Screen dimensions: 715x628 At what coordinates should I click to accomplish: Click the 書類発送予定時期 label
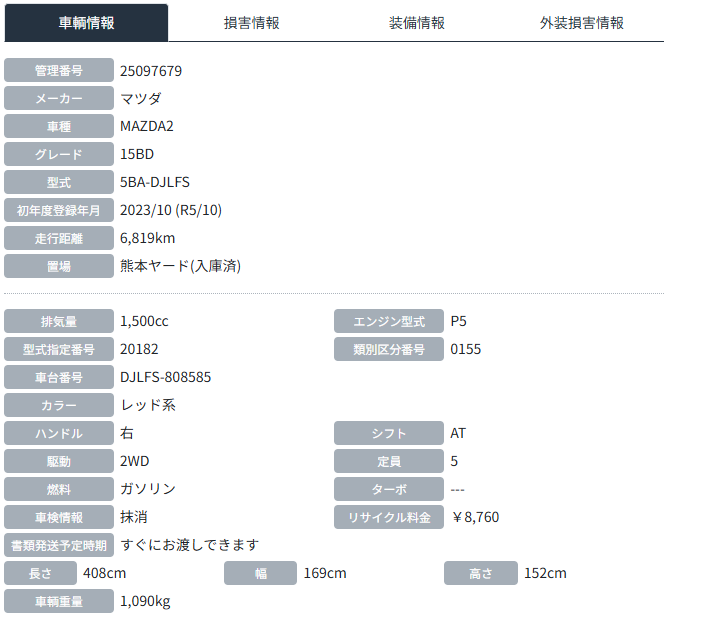pyautogui.click(x=59, y=545)
